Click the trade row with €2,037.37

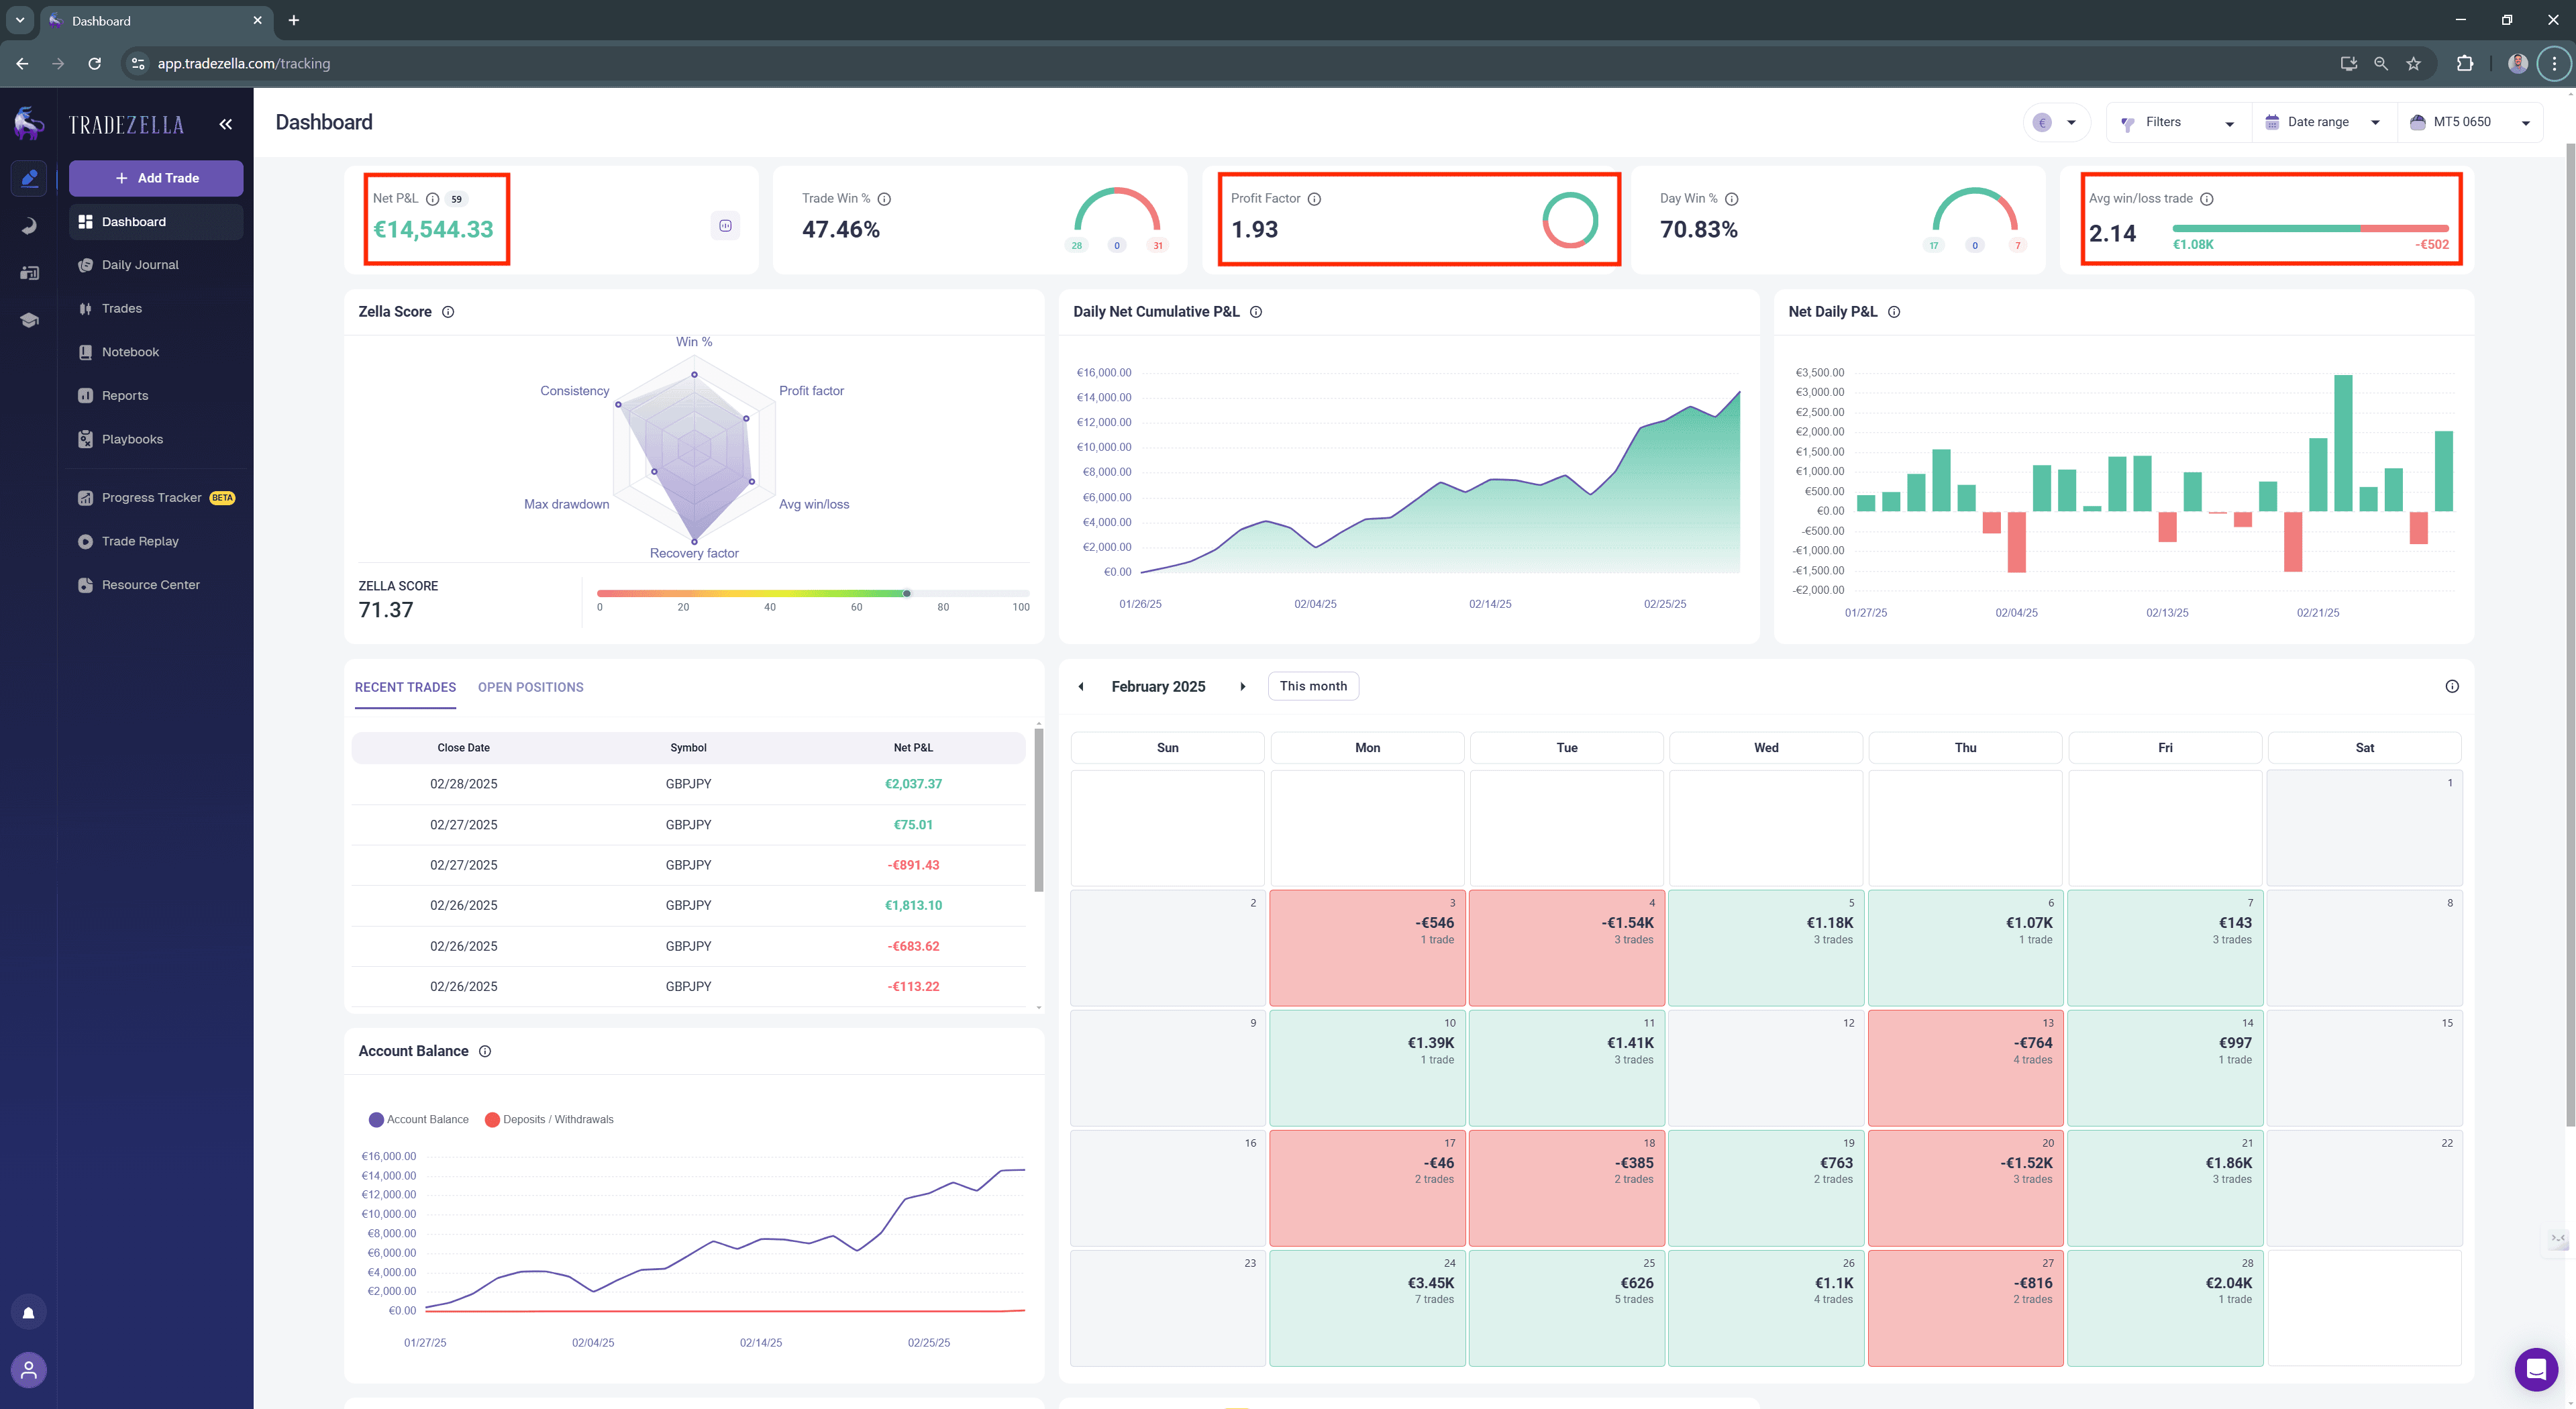pos(688,784)
